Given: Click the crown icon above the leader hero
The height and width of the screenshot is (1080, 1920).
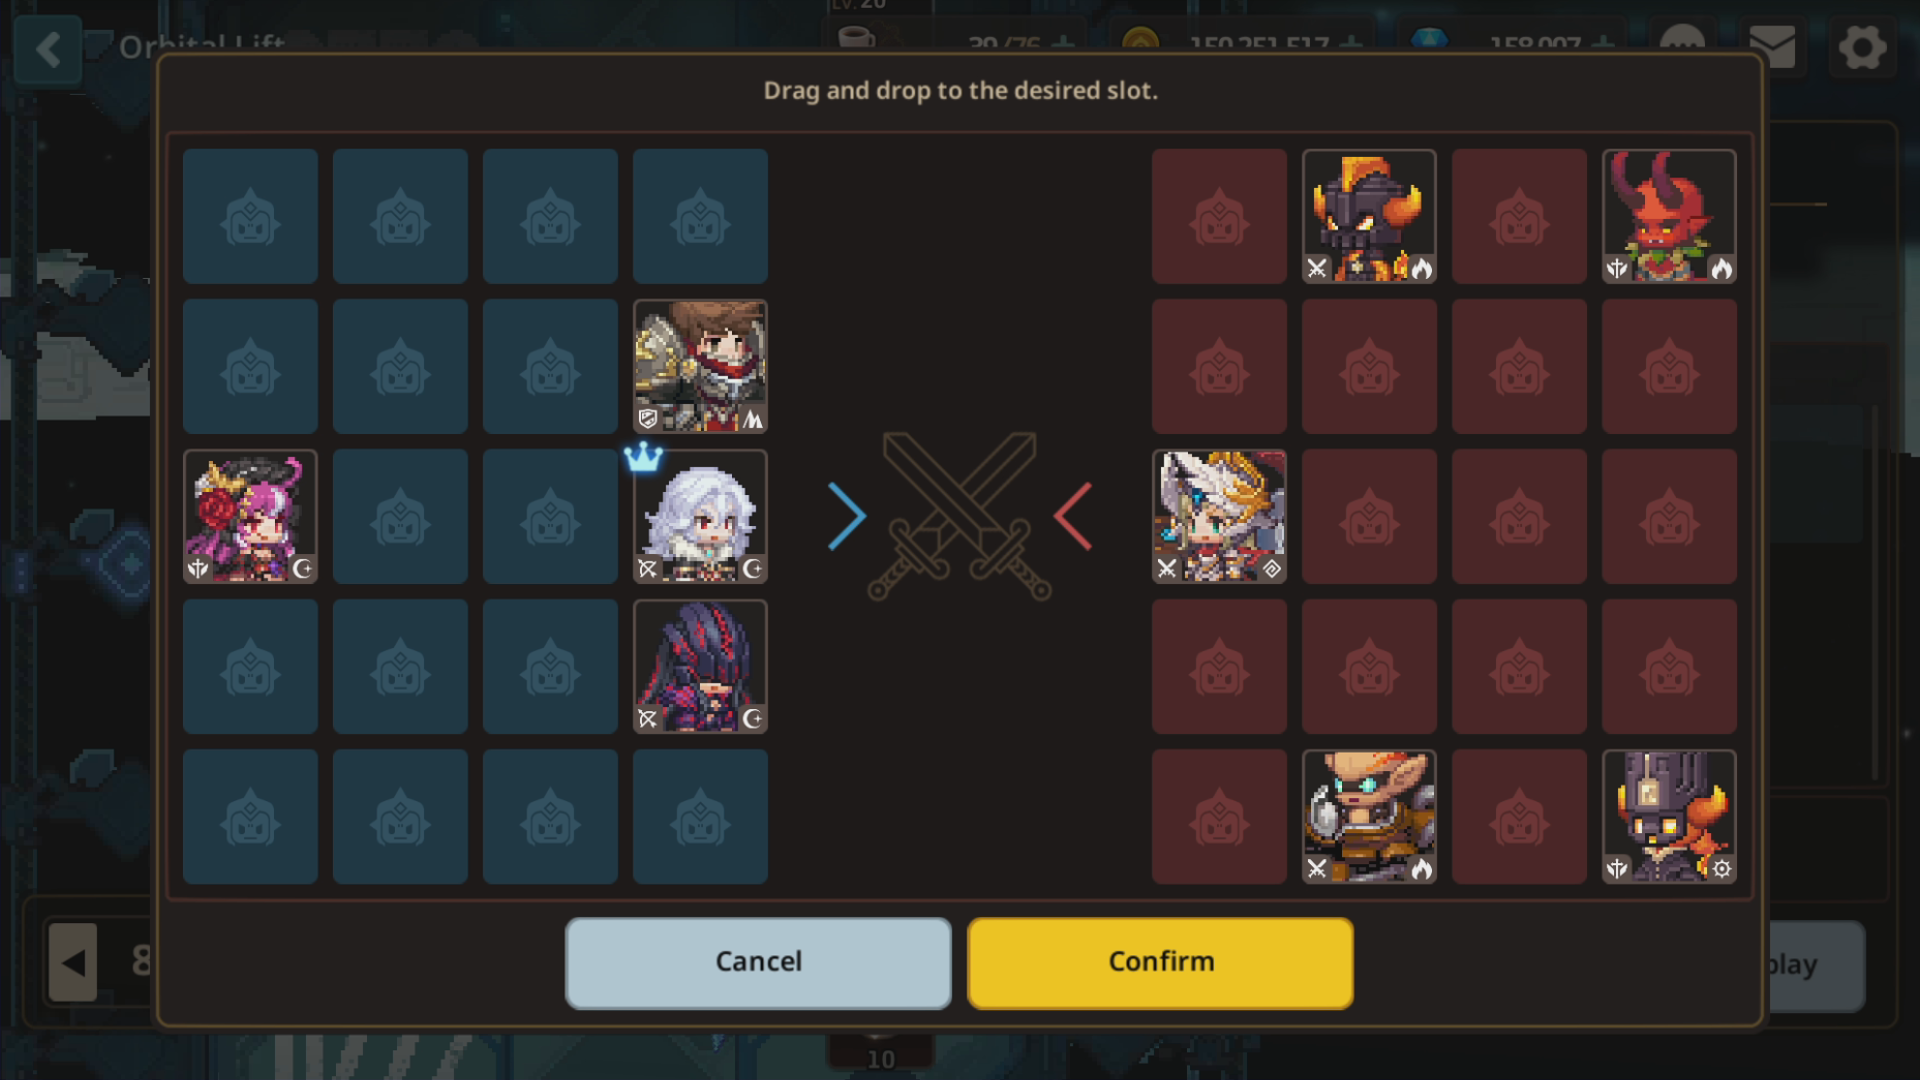Looking at the screenshot, I should (x=643, y=456).
